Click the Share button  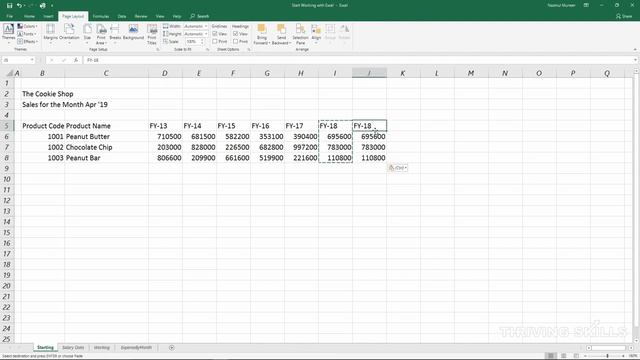coord(624,16)
